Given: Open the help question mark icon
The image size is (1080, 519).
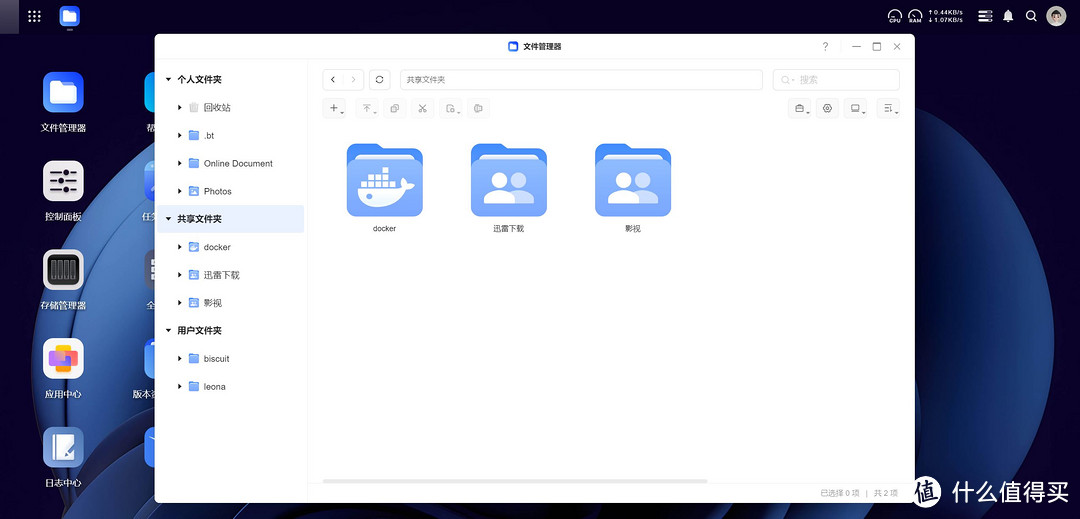Looking at the screenshot, I should tap(825, 47).
